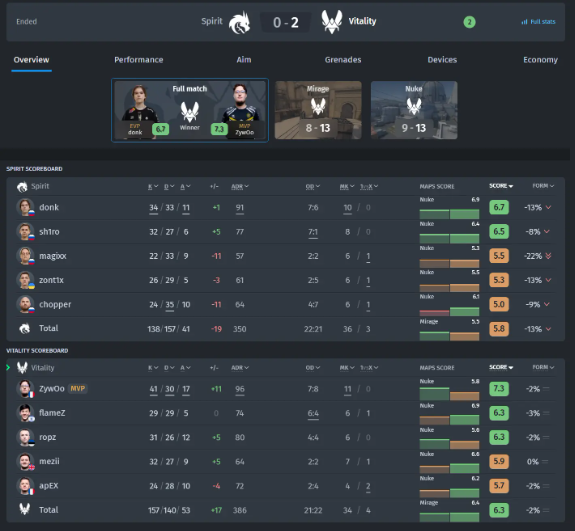Image resolution: width=575 pixels, height=531 pixels.
Task: Select the Mirage 8-13 map thumbnail
Action: 318,110
